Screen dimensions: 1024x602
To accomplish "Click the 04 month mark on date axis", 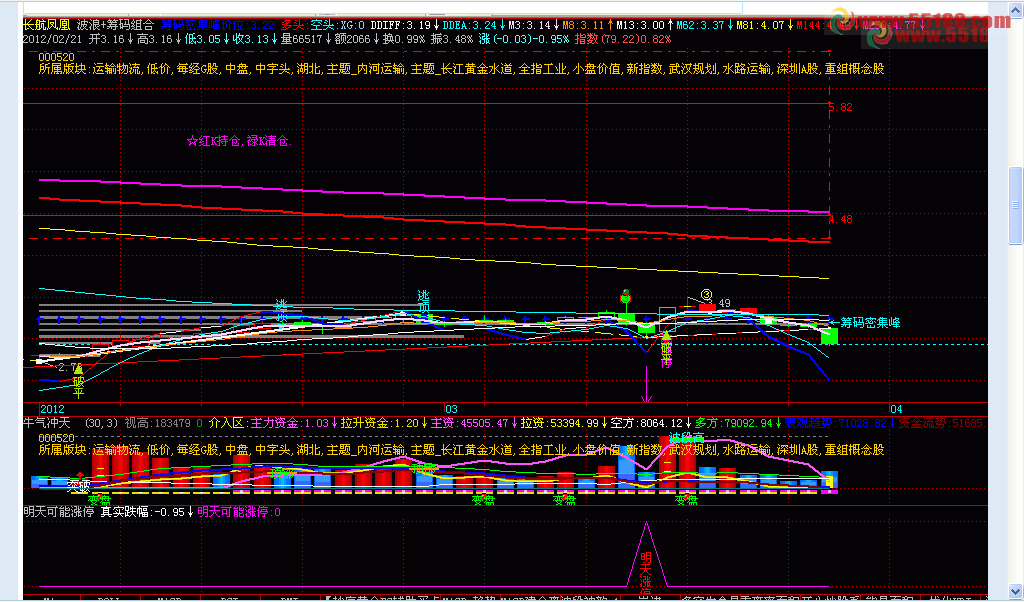I will click(x=896, y=409).
